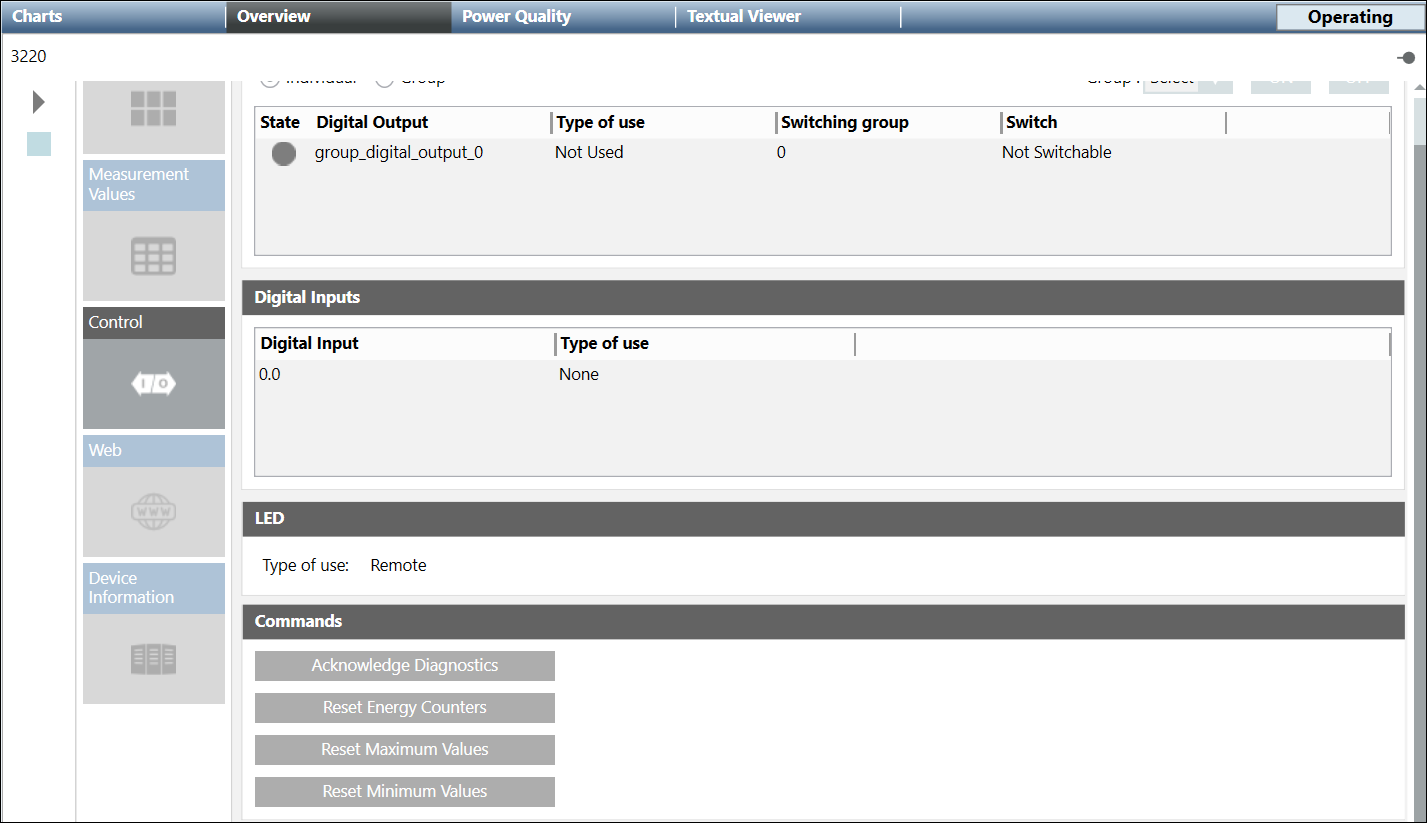Image resolution: width=1427 pixels, height=823 pixels.
Task: Open the Device Information book icon
Action: (154, 659)
